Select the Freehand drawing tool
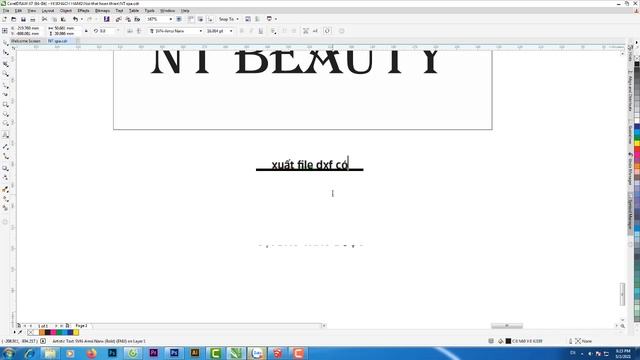 5,85
